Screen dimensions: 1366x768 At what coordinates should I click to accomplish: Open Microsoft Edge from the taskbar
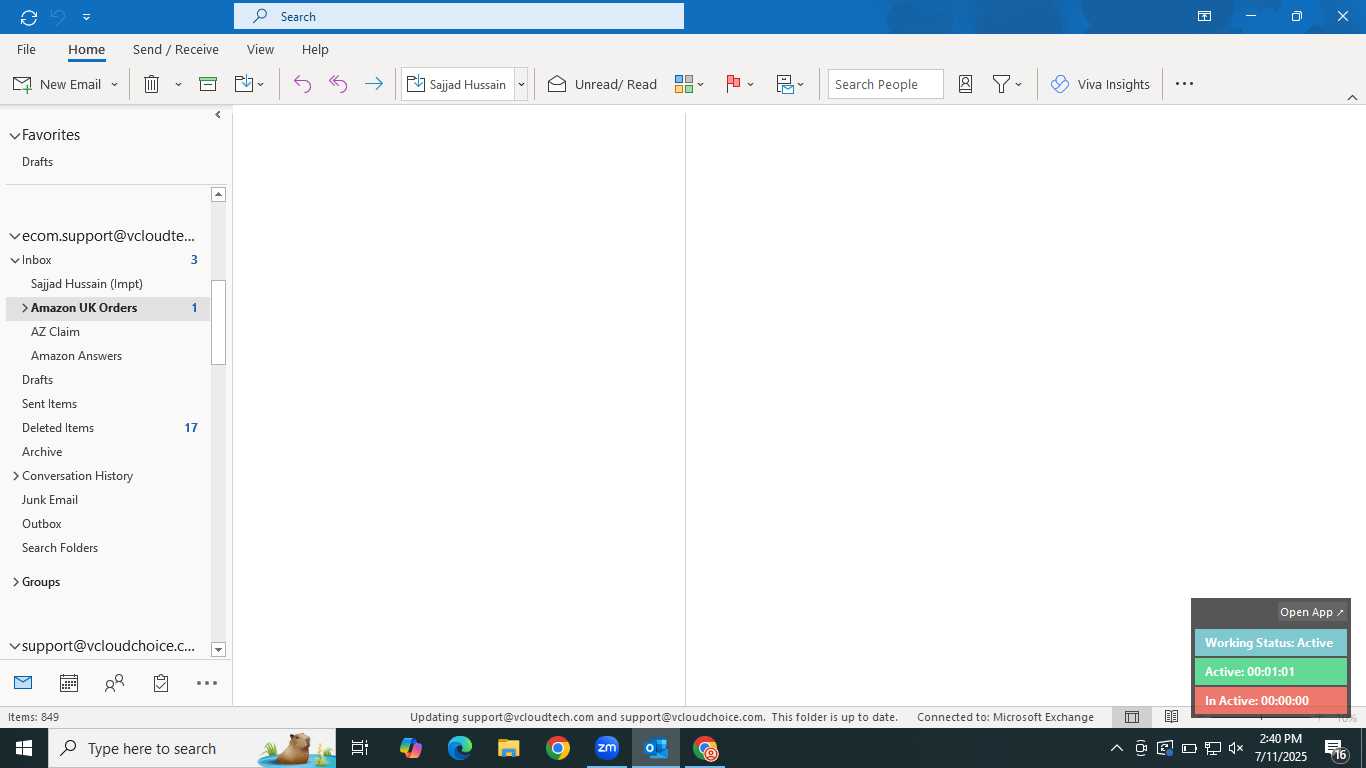click(x=460, y=748)
